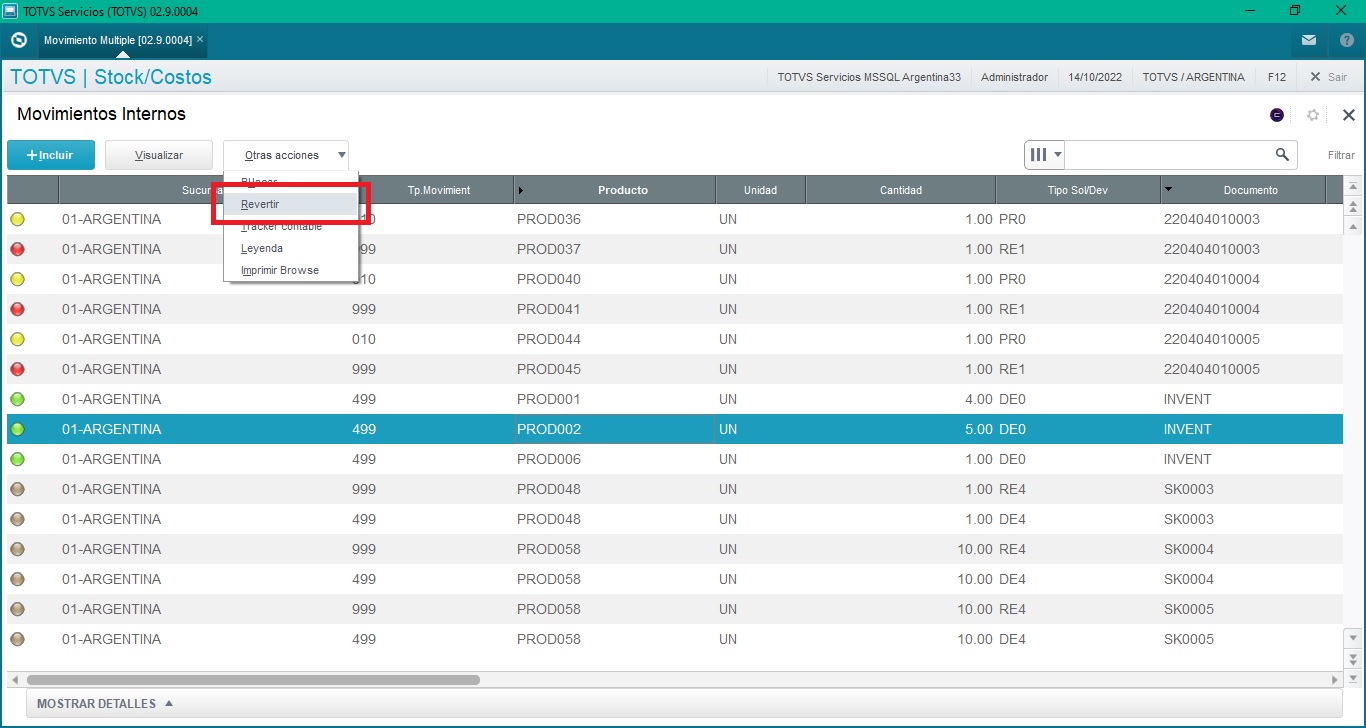1366x728 pixels.
Task: Click the Tp.Moviment column header
Action: 439,190
